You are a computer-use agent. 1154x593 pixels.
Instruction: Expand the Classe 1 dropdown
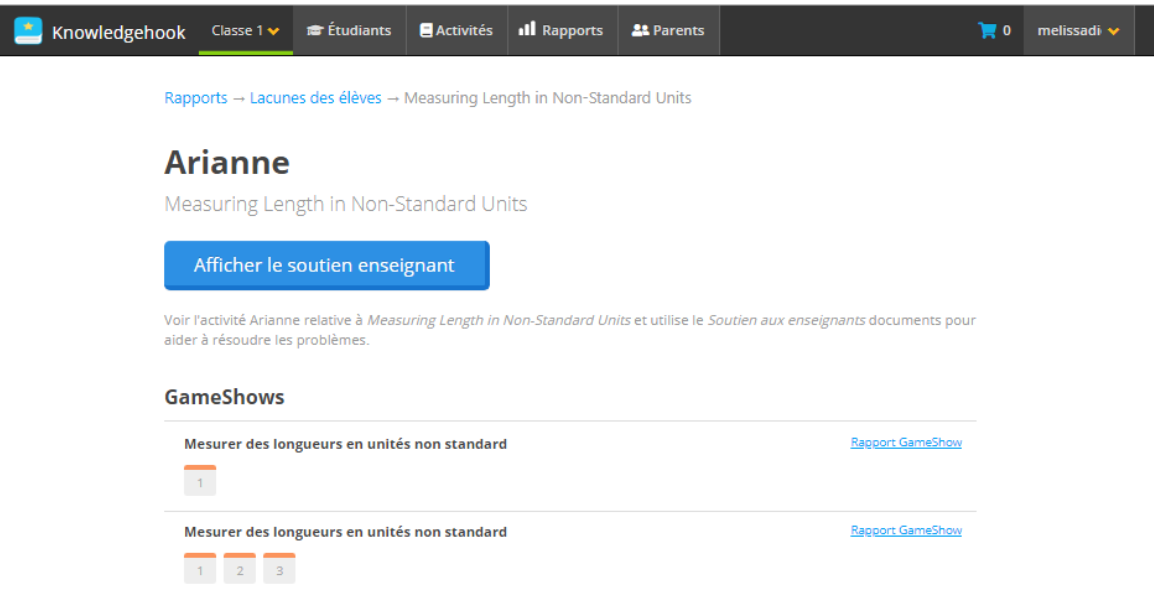pos(245,30)
